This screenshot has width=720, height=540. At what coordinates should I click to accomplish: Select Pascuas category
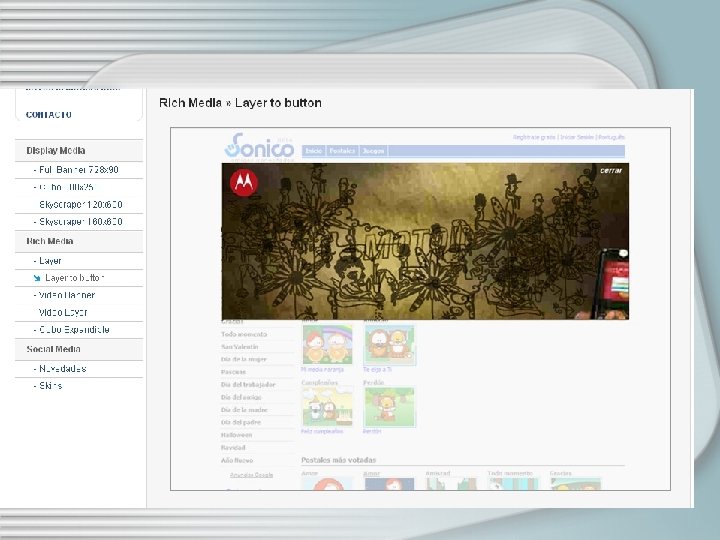[233, 372]
